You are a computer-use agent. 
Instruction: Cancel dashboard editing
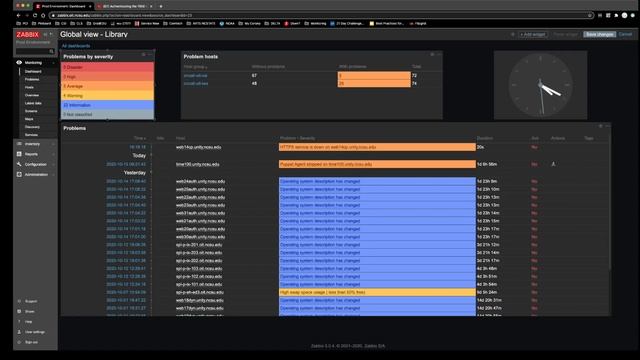pyautogui.click(x=625, y=34)
